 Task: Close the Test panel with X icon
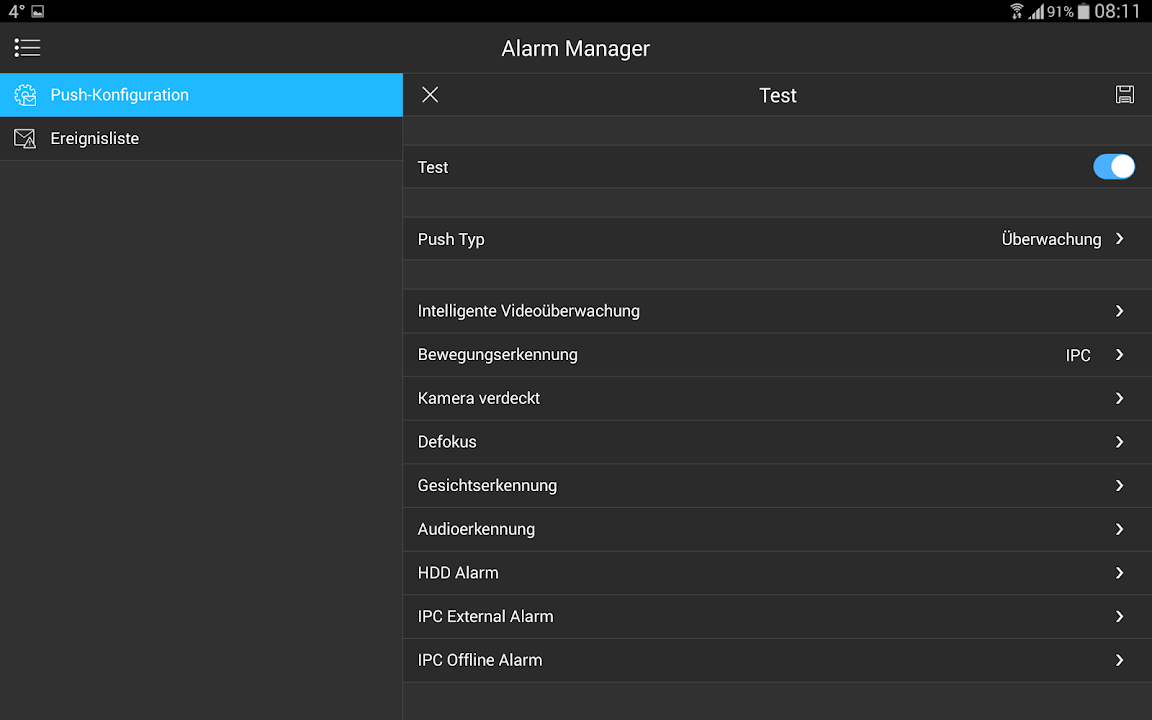[x=430, y=95]
